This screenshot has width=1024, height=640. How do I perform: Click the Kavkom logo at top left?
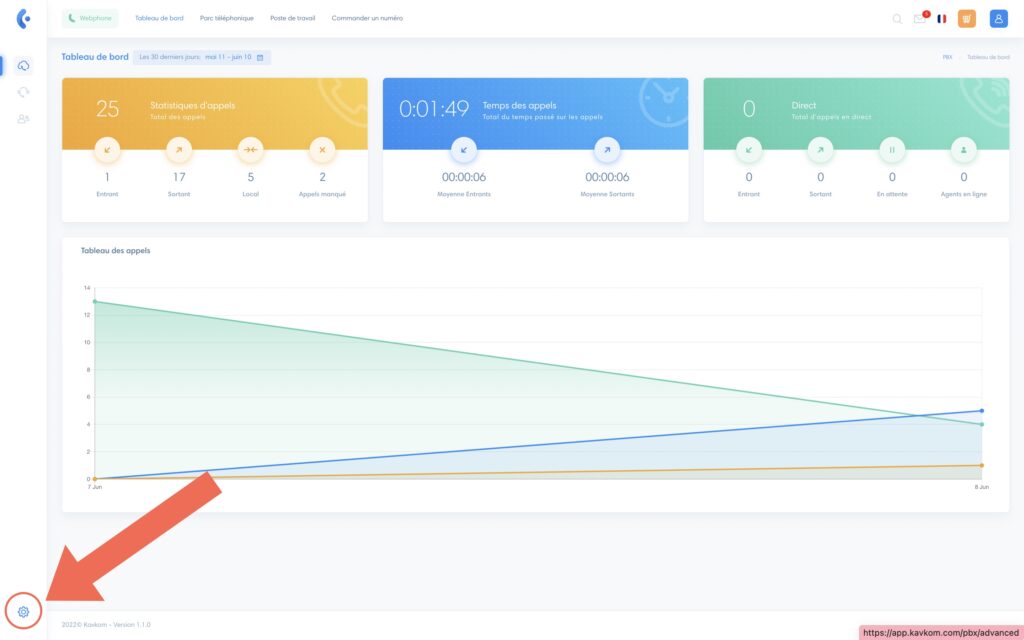pos(23,18)
